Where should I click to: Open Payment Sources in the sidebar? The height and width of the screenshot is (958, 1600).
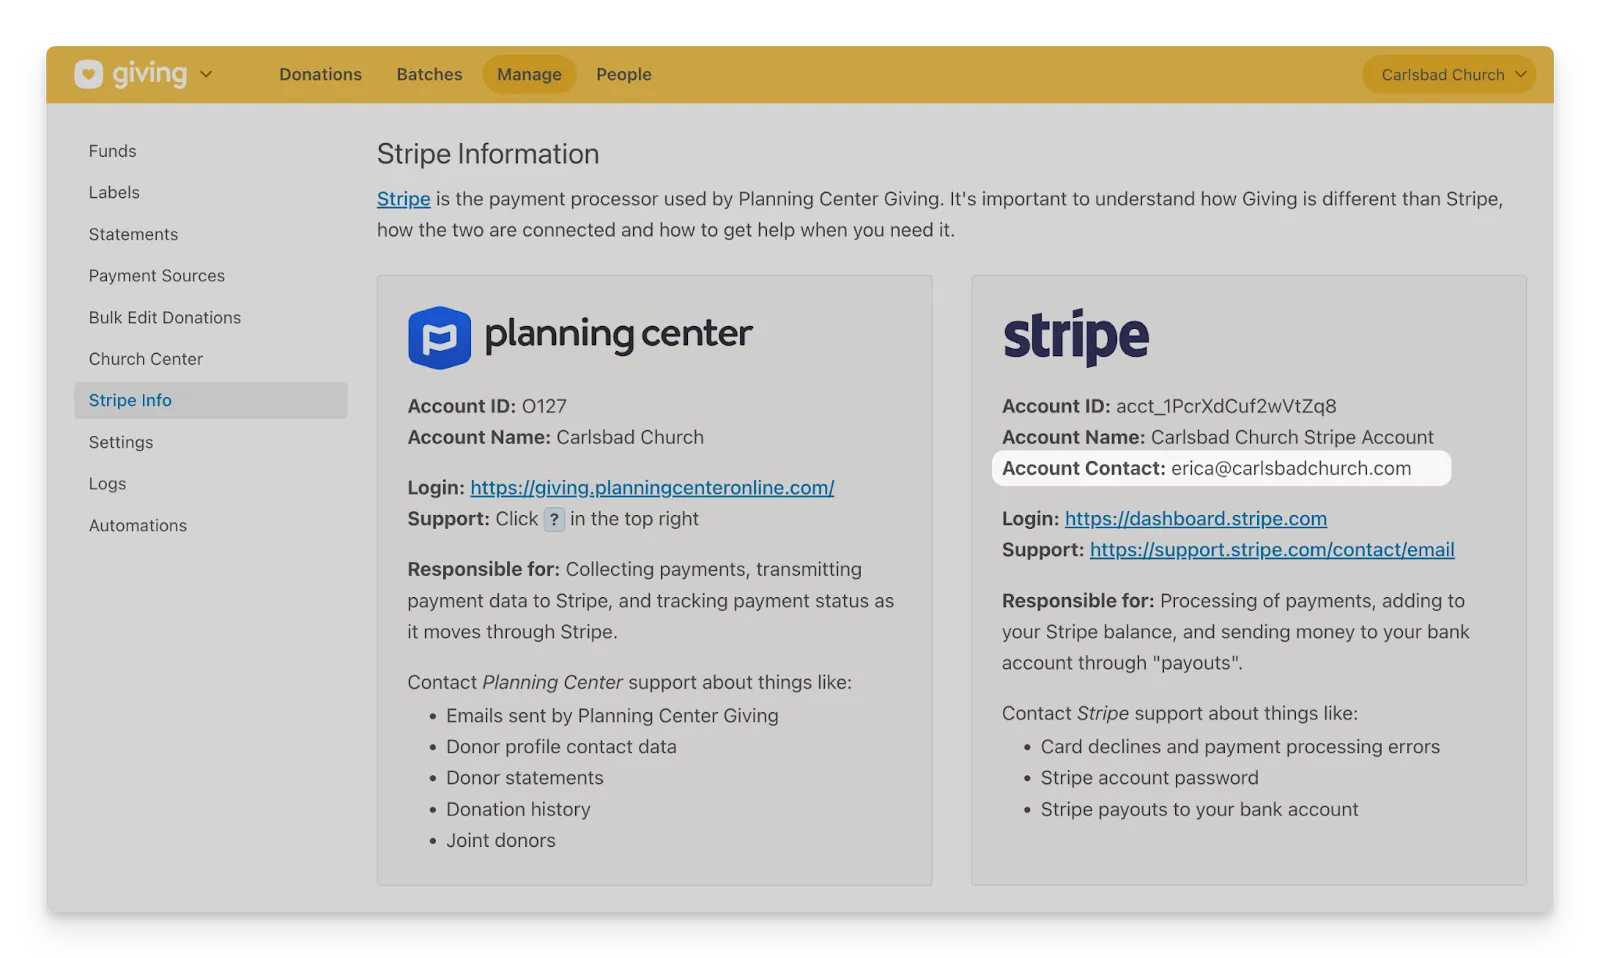point(156,276)
